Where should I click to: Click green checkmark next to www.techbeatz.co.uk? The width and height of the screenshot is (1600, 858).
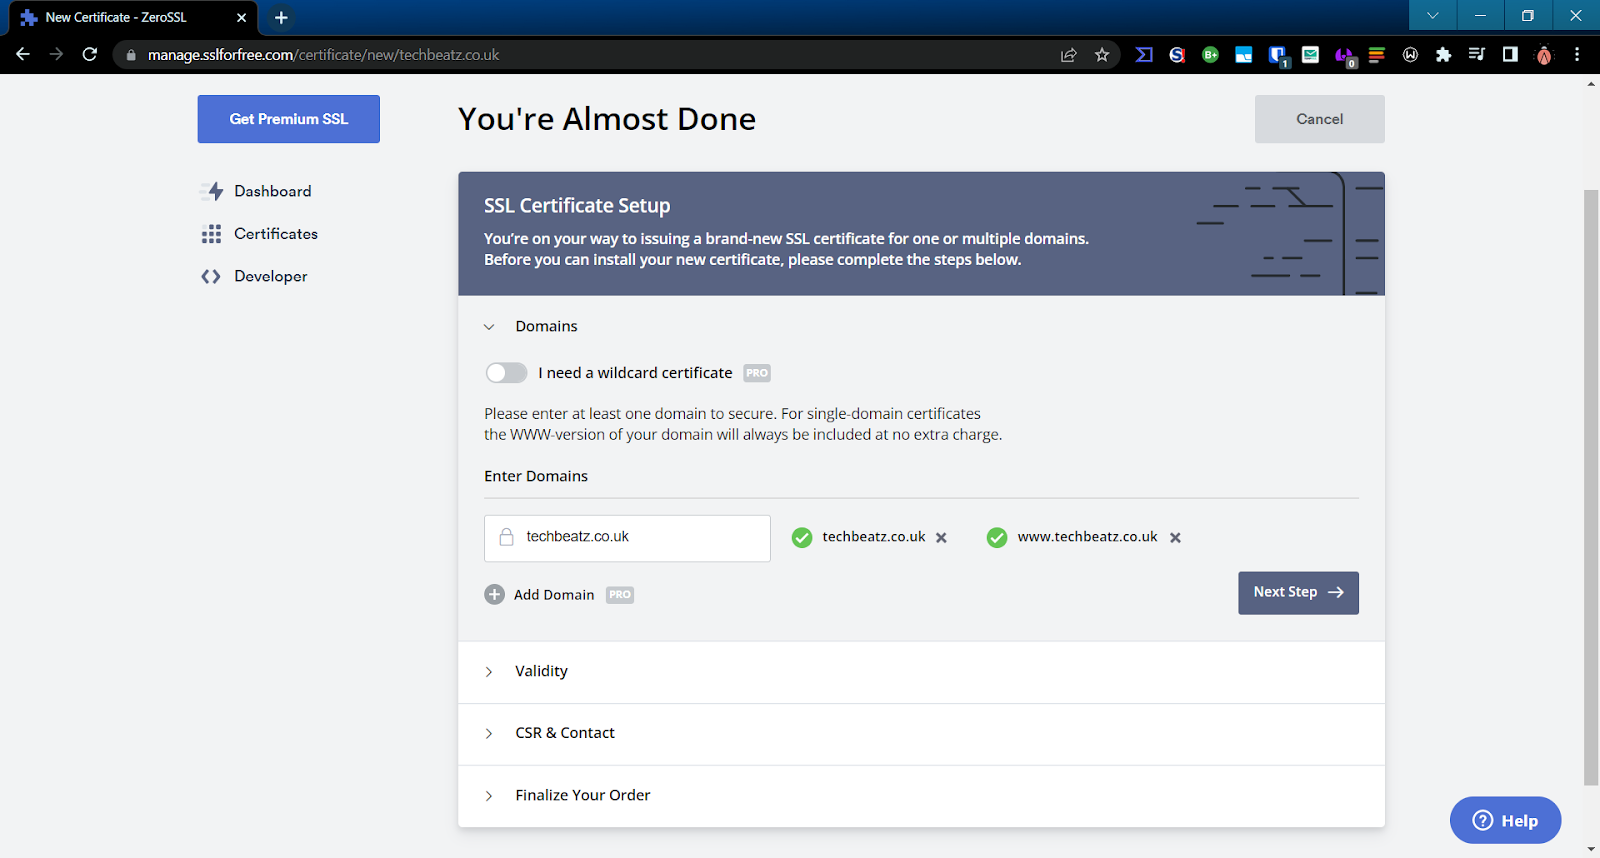pyautogui.click(x=997, y=538)
